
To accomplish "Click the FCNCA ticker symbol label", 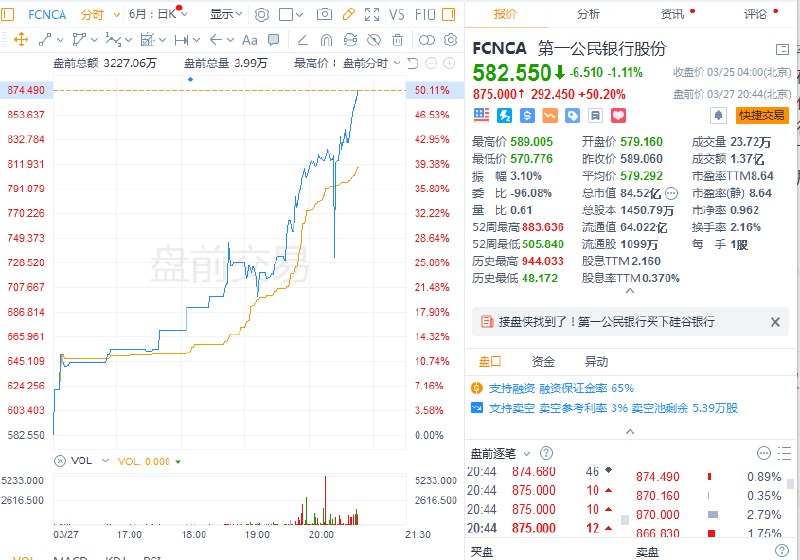I will click(499, 48).
